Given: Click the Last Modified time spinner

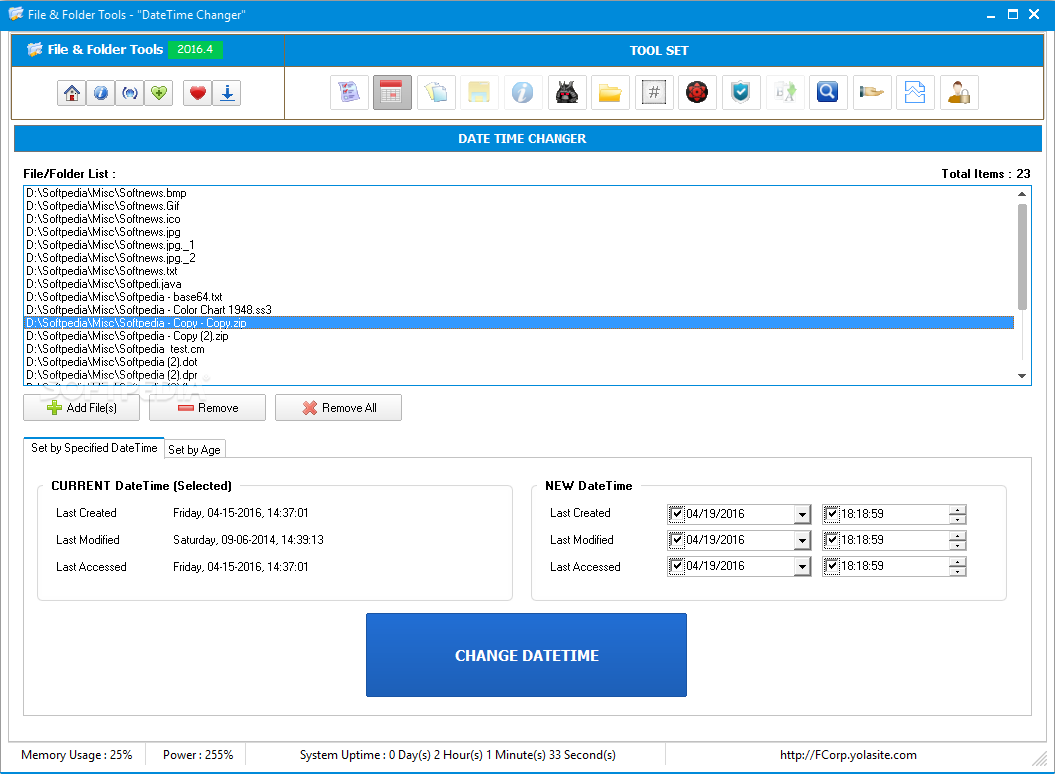Looking at the screenshot, I should (x=957, y=540).
